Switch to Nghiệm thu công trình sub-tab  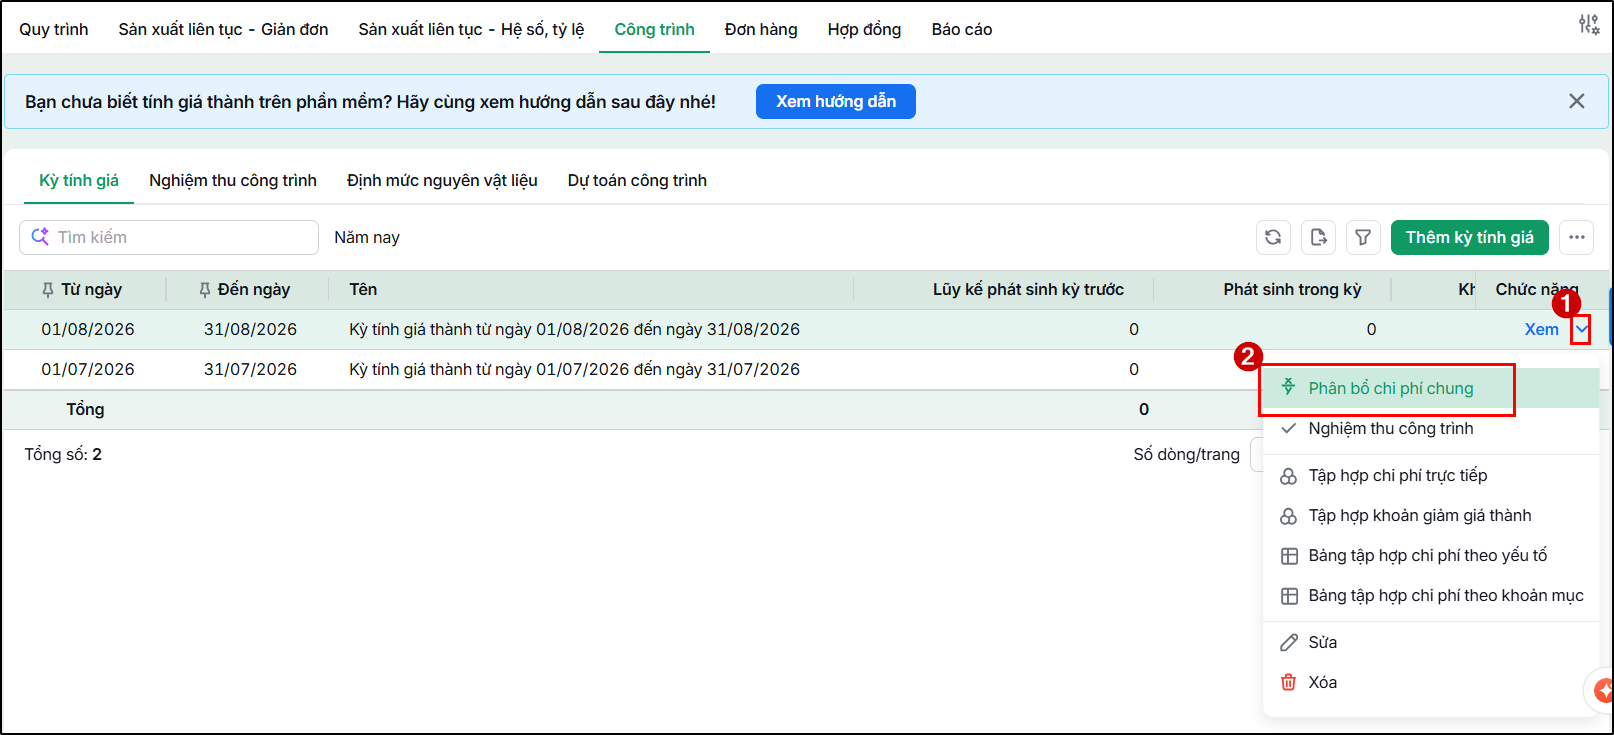(x=233, y=180)
